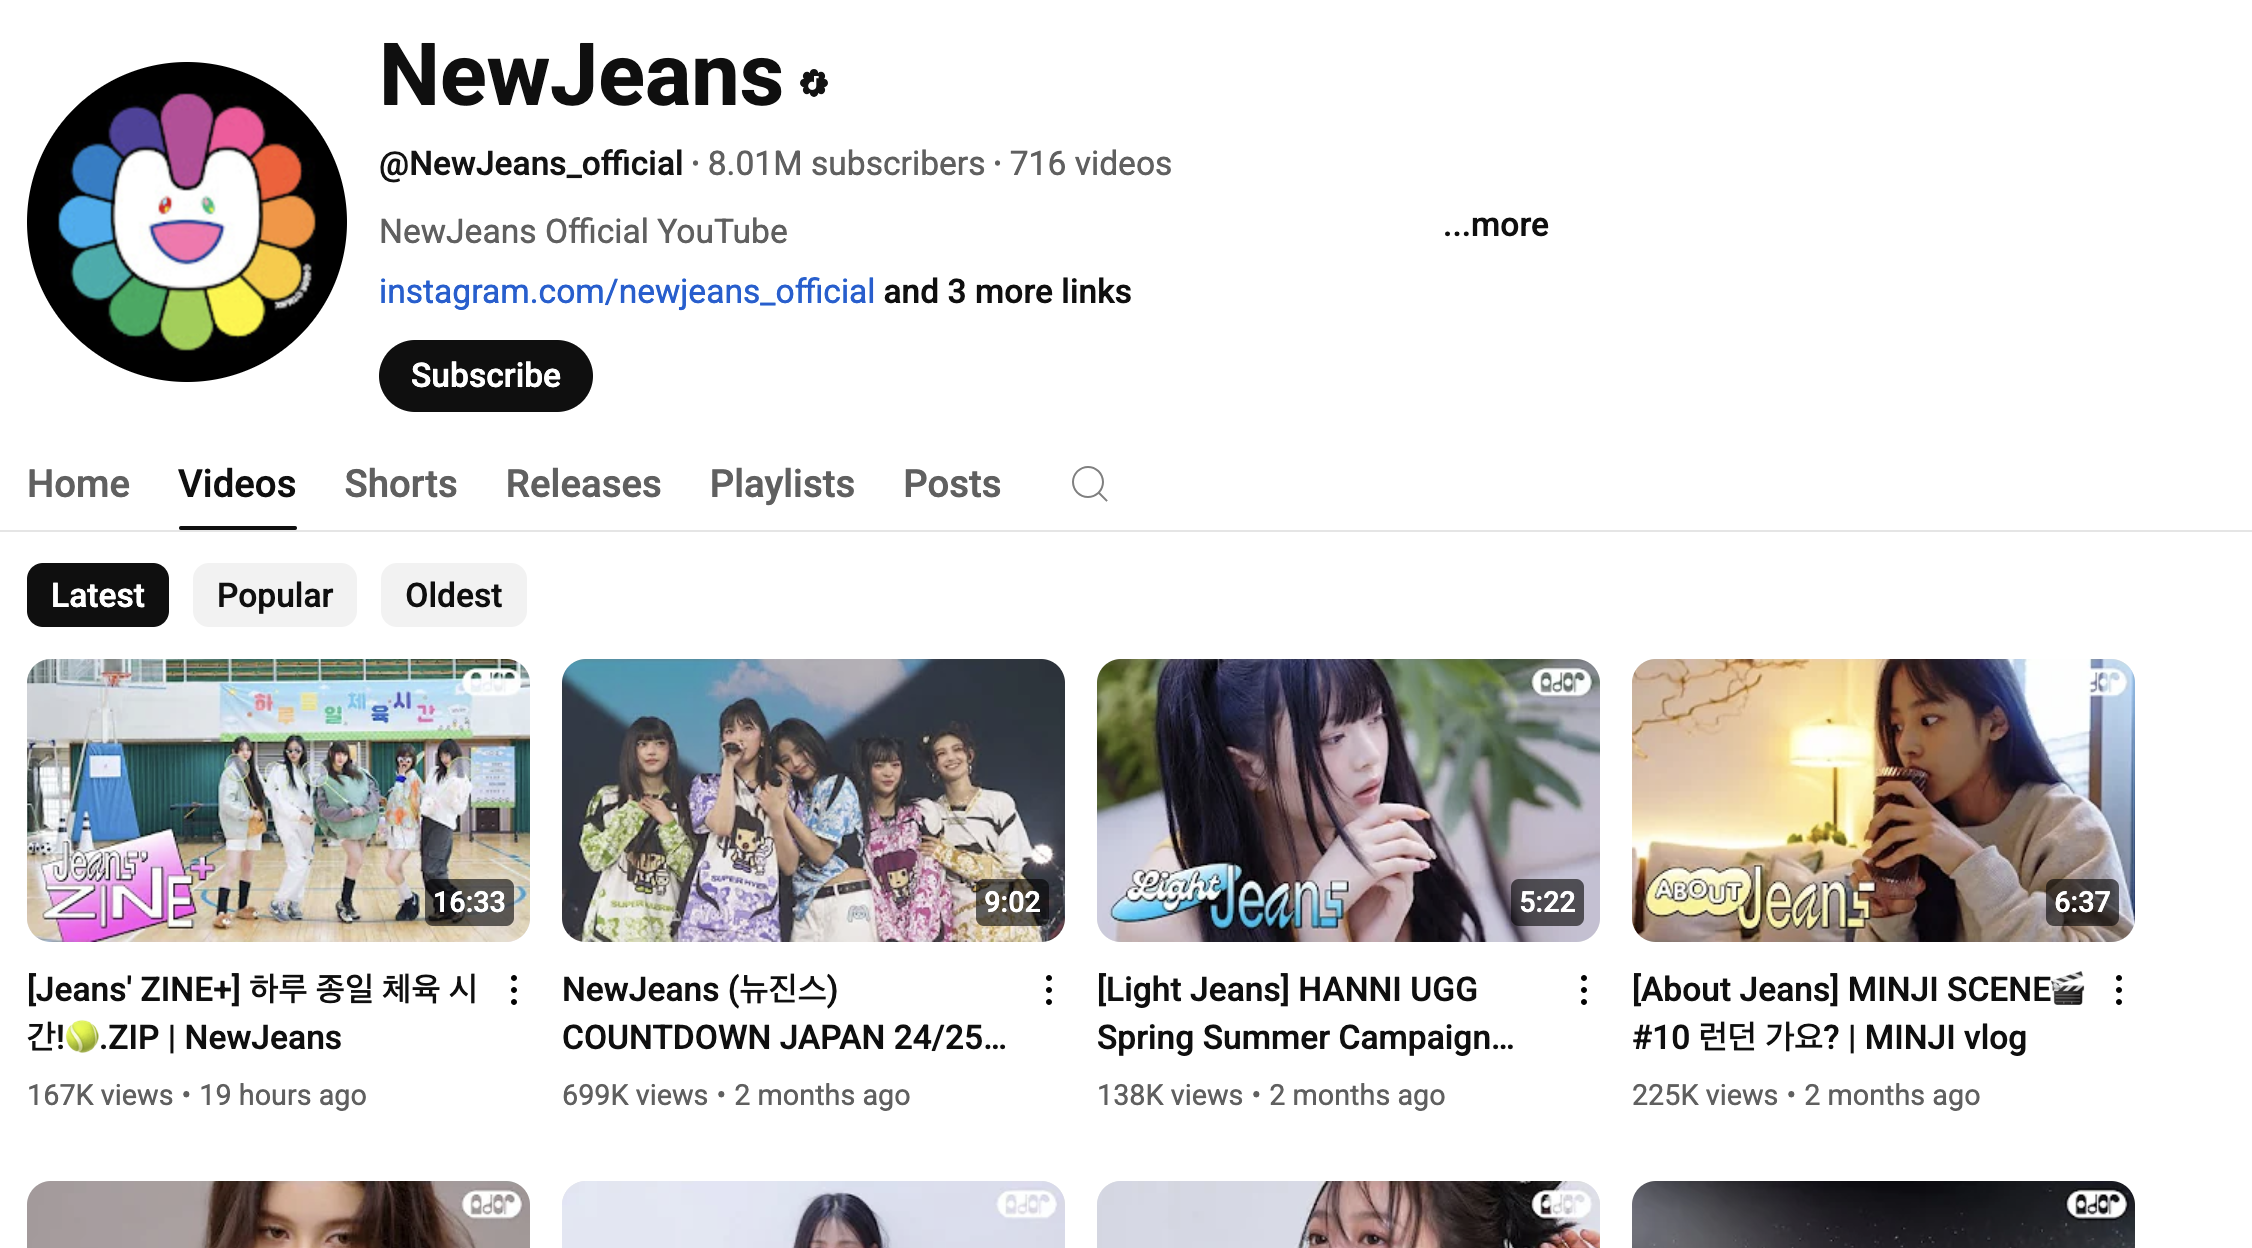The height and width of the screenshot is (1248, 2252).
Task: Go to the Home tab
Action: tap(79, 484)
